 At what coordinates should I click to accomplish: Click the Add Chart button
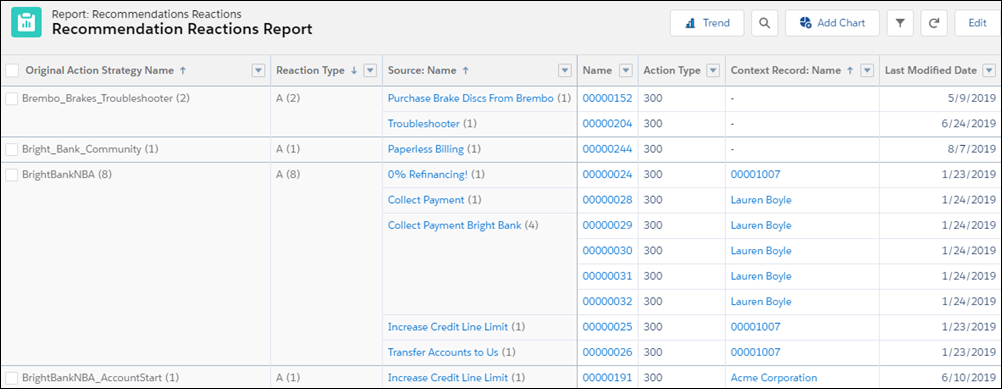(832, 23)
